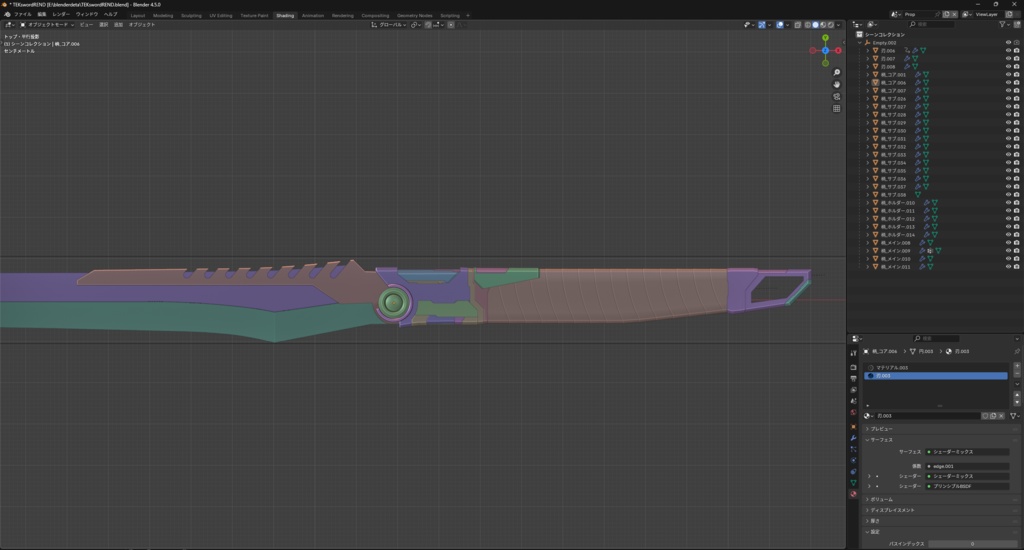This screenshot has width=1024, height=550.
Task: Toggle eye visibility for 柄_メイン.011 row
Action: 1008,267
